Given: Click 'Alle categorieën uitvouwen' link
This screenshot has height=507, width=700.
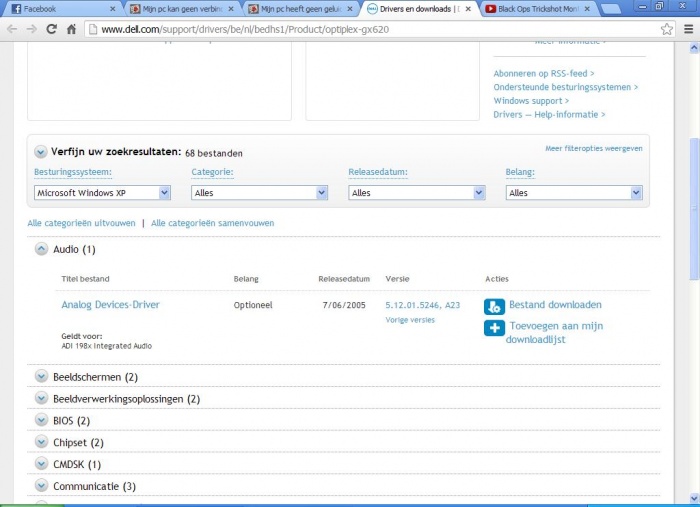Looking at the screenshot, I should click(81, 223).
